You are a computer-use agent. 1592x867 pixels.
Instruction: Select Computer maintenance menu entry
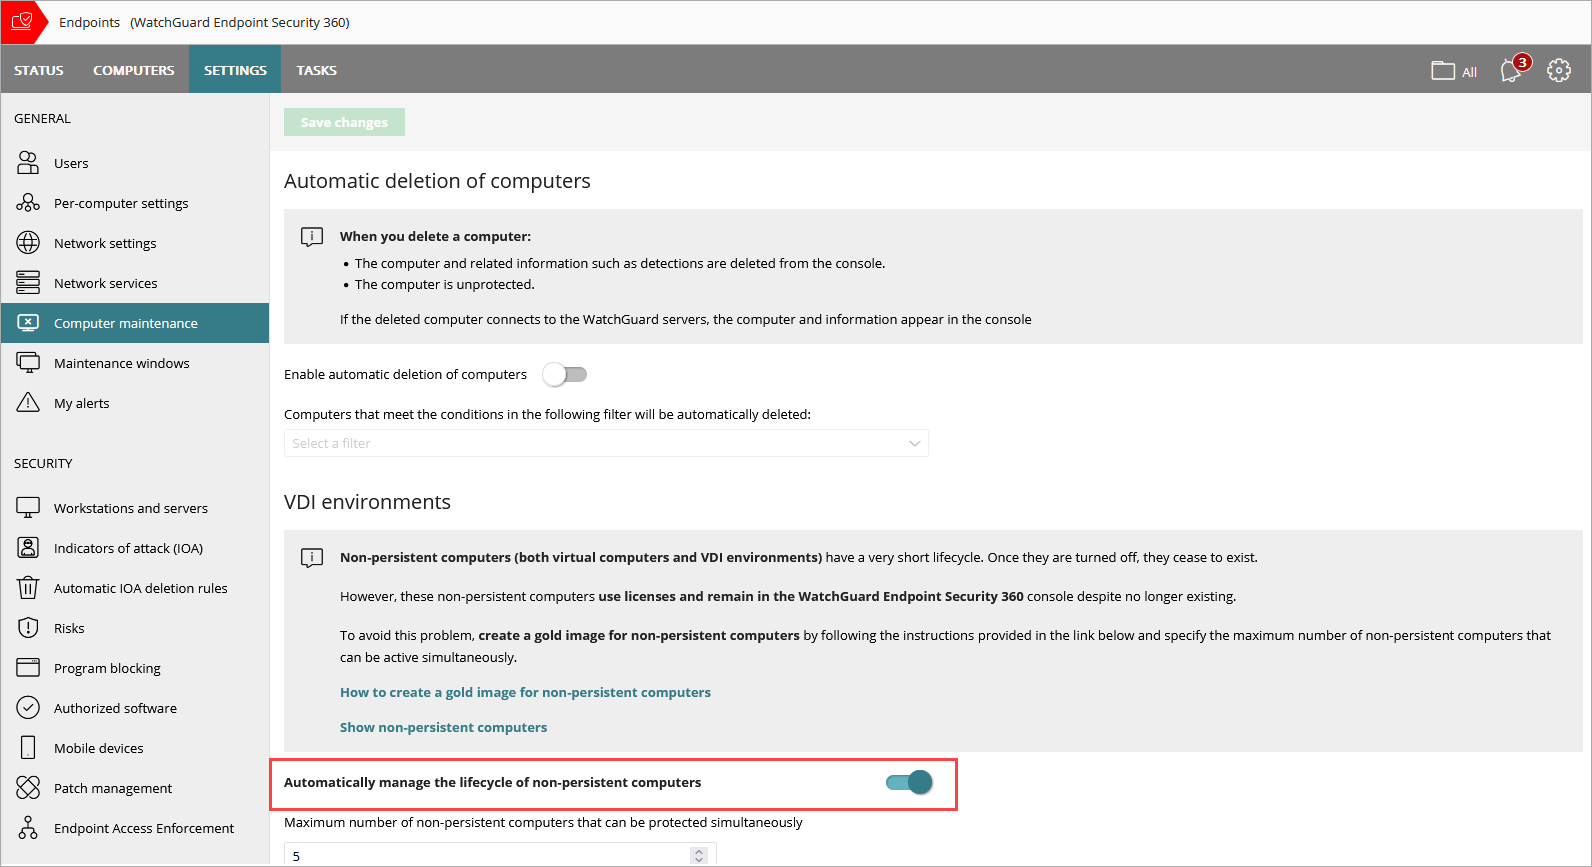pyautogui.click(x=135, y=323)
